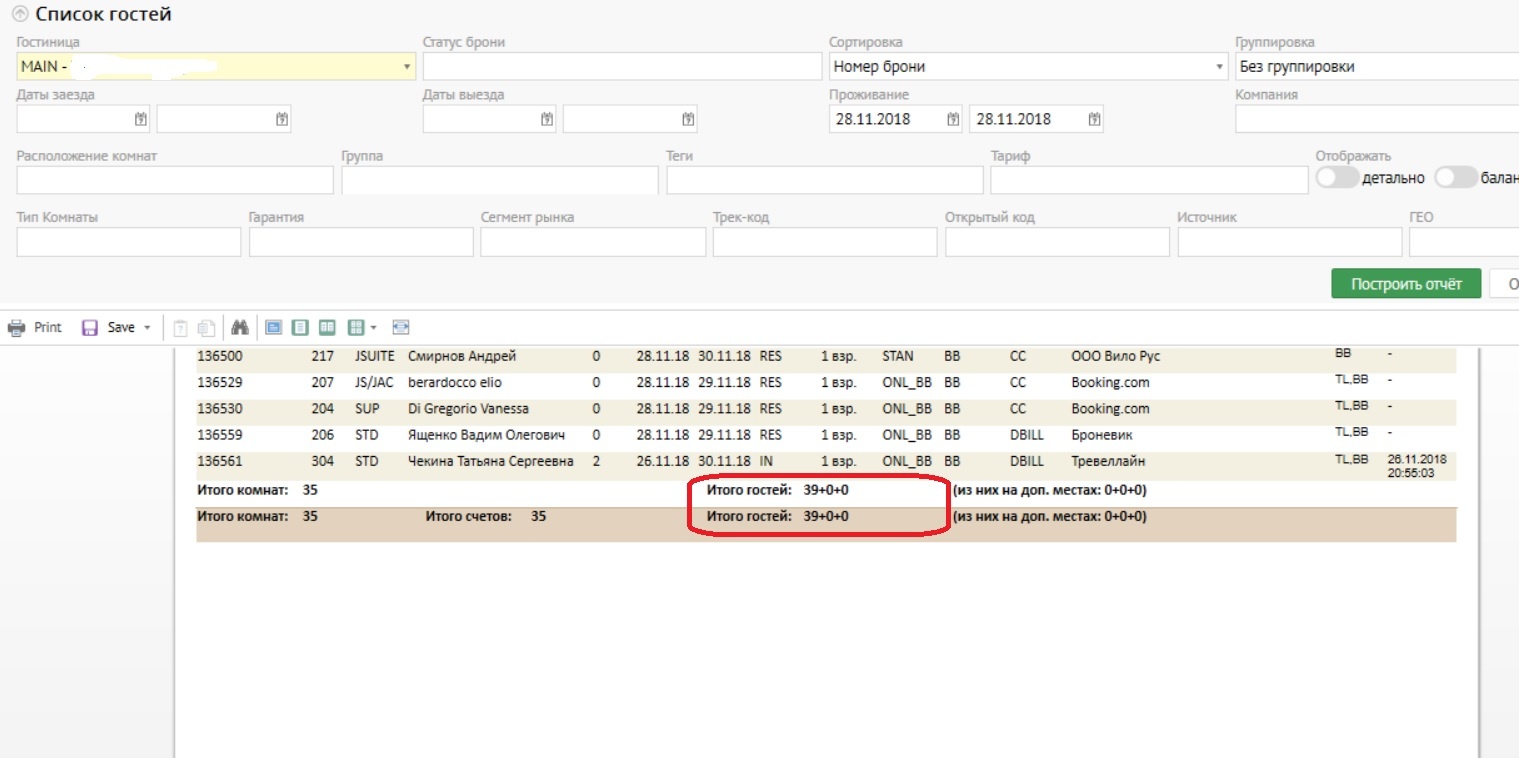Viewport: 1519px width, 758px height.
Task: Click the Print icon in report toolbar
Action: pyautogui.click(x=17, y=328)
